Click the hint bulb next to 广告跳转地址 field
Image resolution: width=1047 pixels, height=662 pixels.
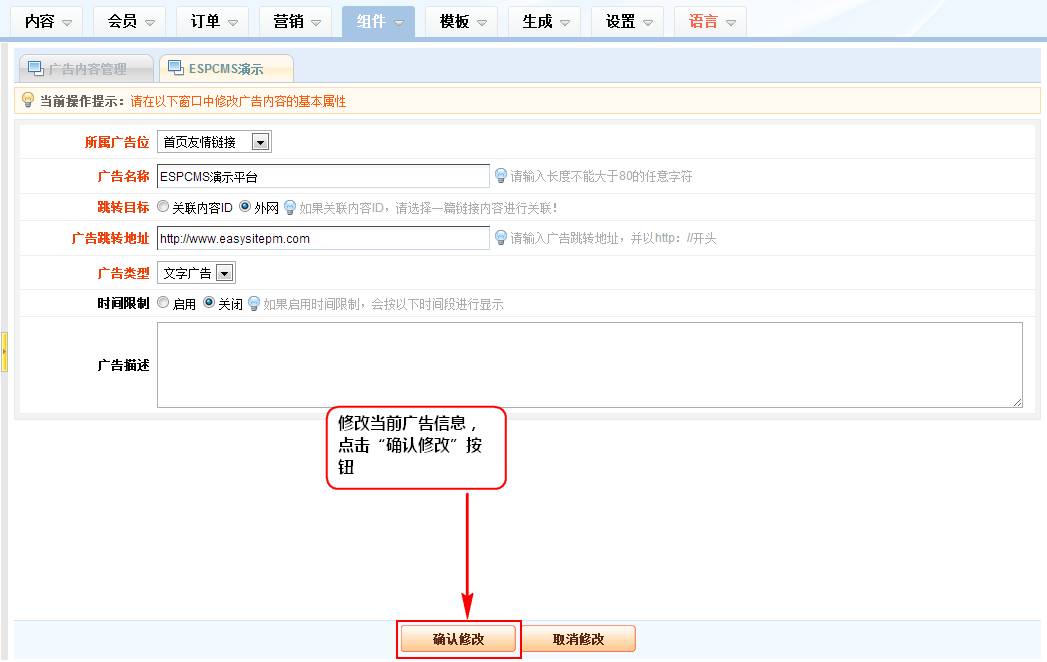click(501, 238)
